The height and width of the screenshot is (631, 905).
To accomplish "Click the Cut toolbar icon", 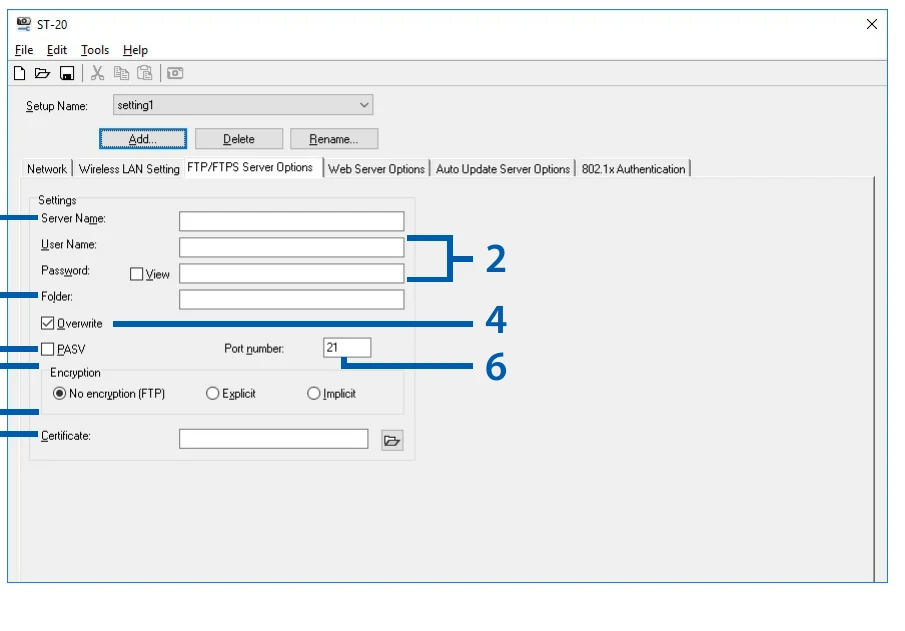I will tap(97, 73).
